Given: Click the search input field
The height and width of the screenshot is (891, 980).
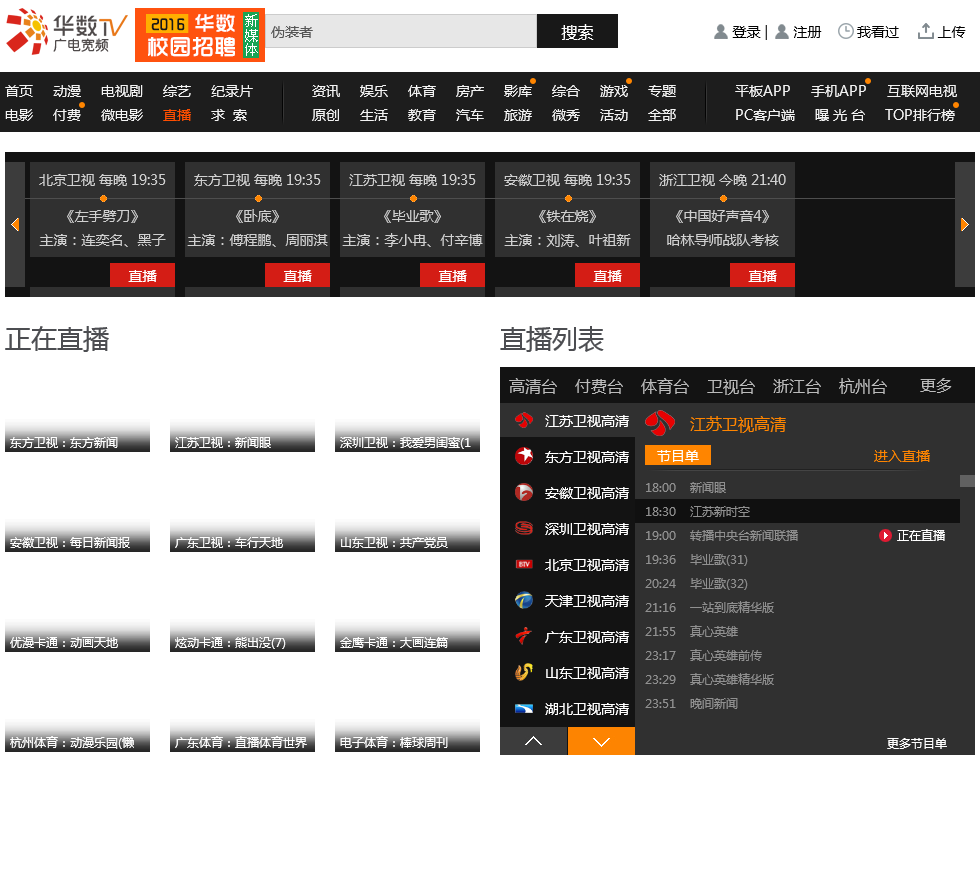Looking at the screenshot, I should tap(401, 31).
